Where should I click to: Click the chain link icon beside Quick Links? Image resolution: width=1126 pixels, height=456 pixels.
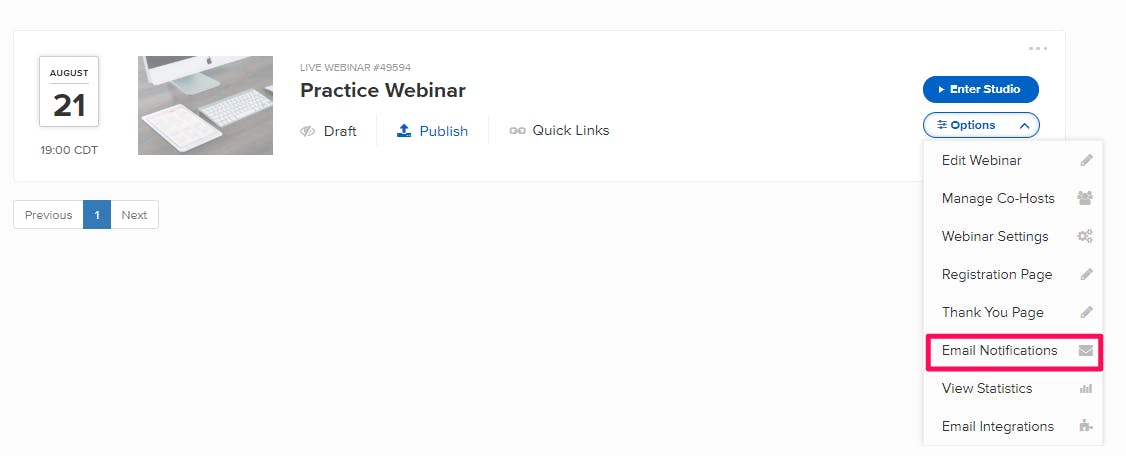(x=517, y=131)
